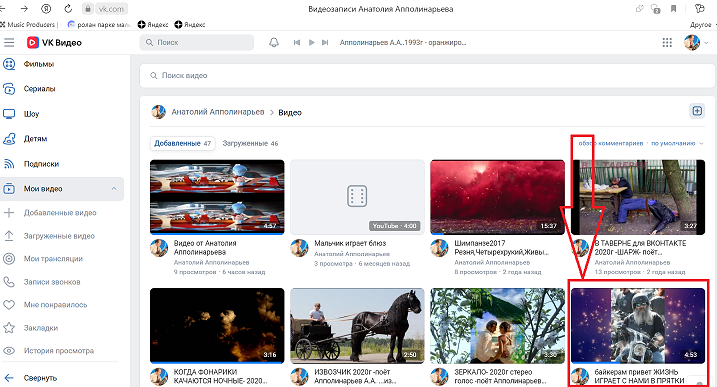Open the Шимпанзе2017 red video thumbnail
This screenshot has width=717, height=387.
tap(498, 197)
